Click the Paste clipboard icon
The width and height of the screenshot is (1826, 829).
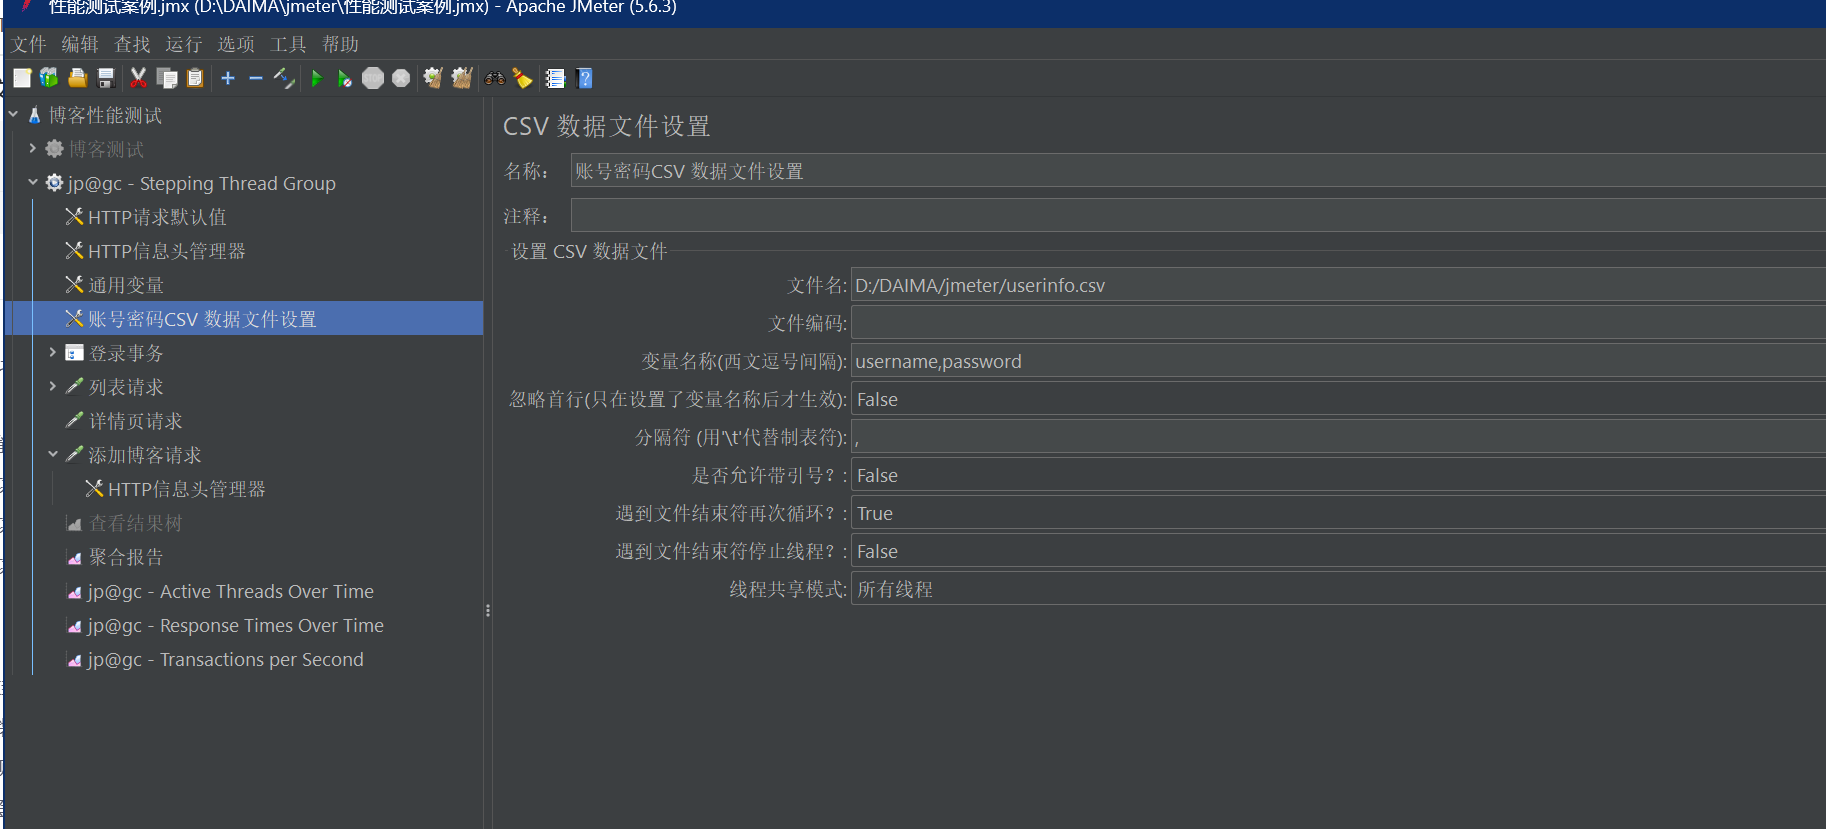195,78
